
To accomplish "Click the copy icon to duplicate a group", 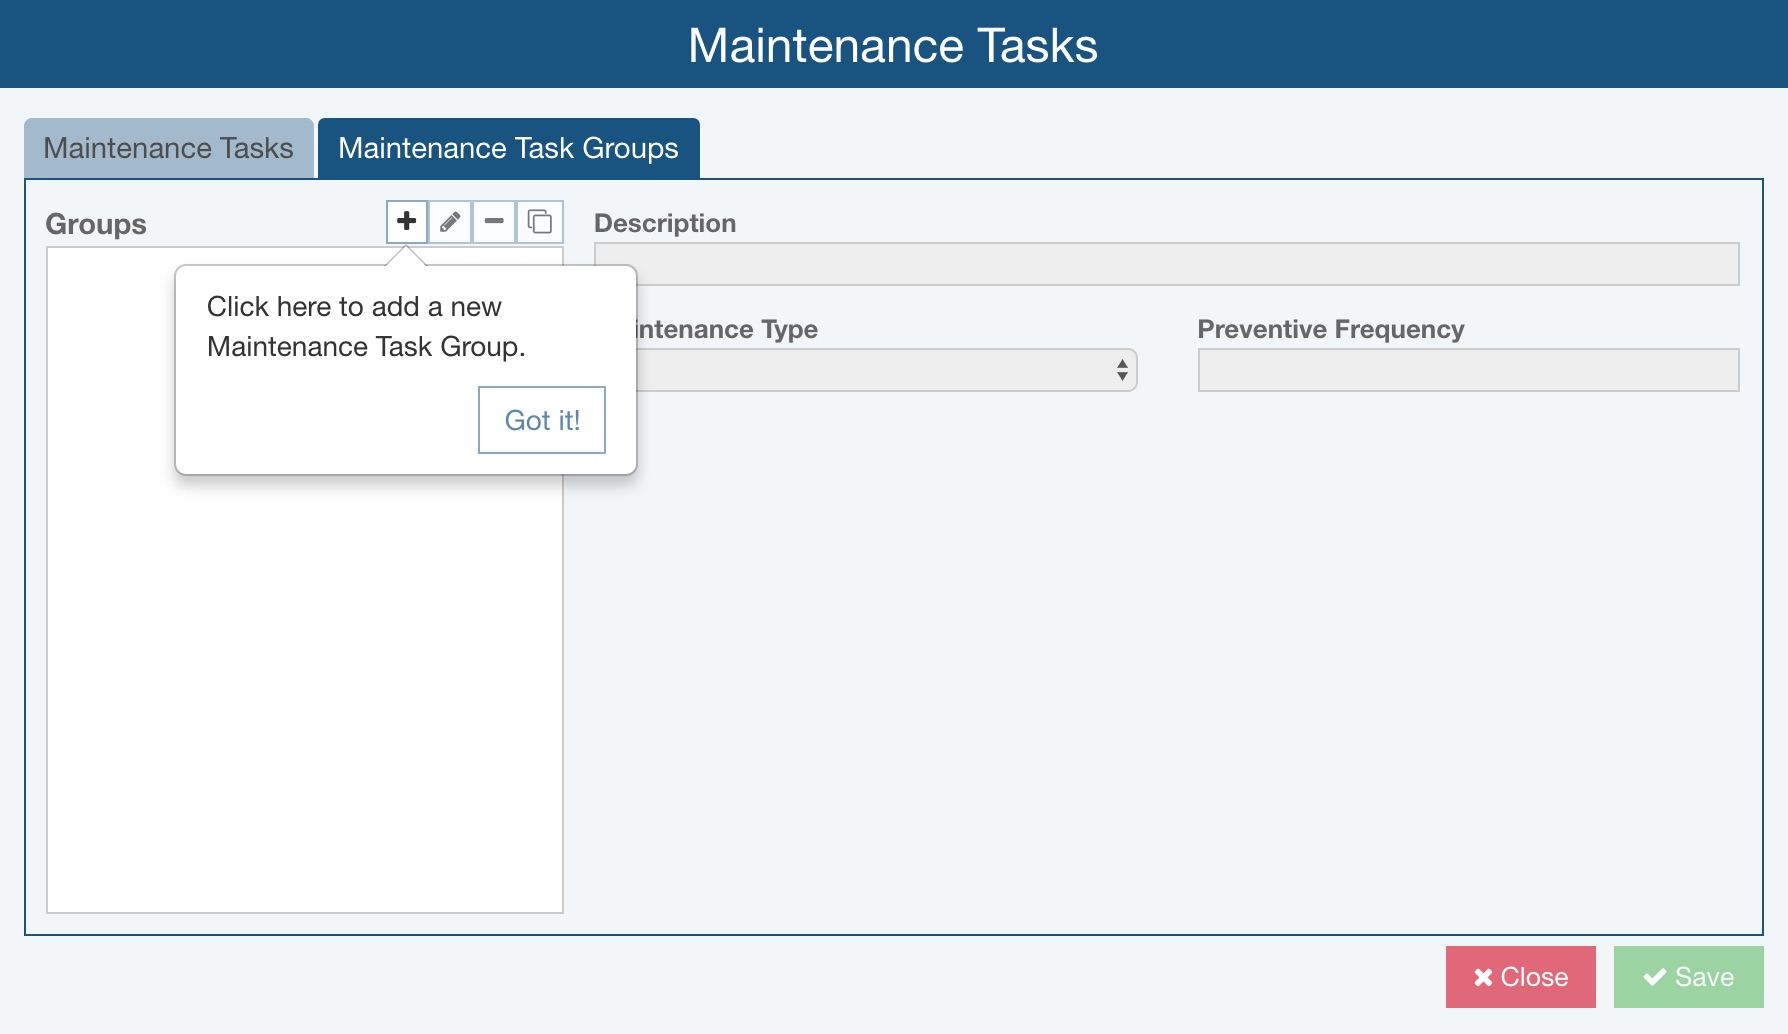I will pos(539,222).
